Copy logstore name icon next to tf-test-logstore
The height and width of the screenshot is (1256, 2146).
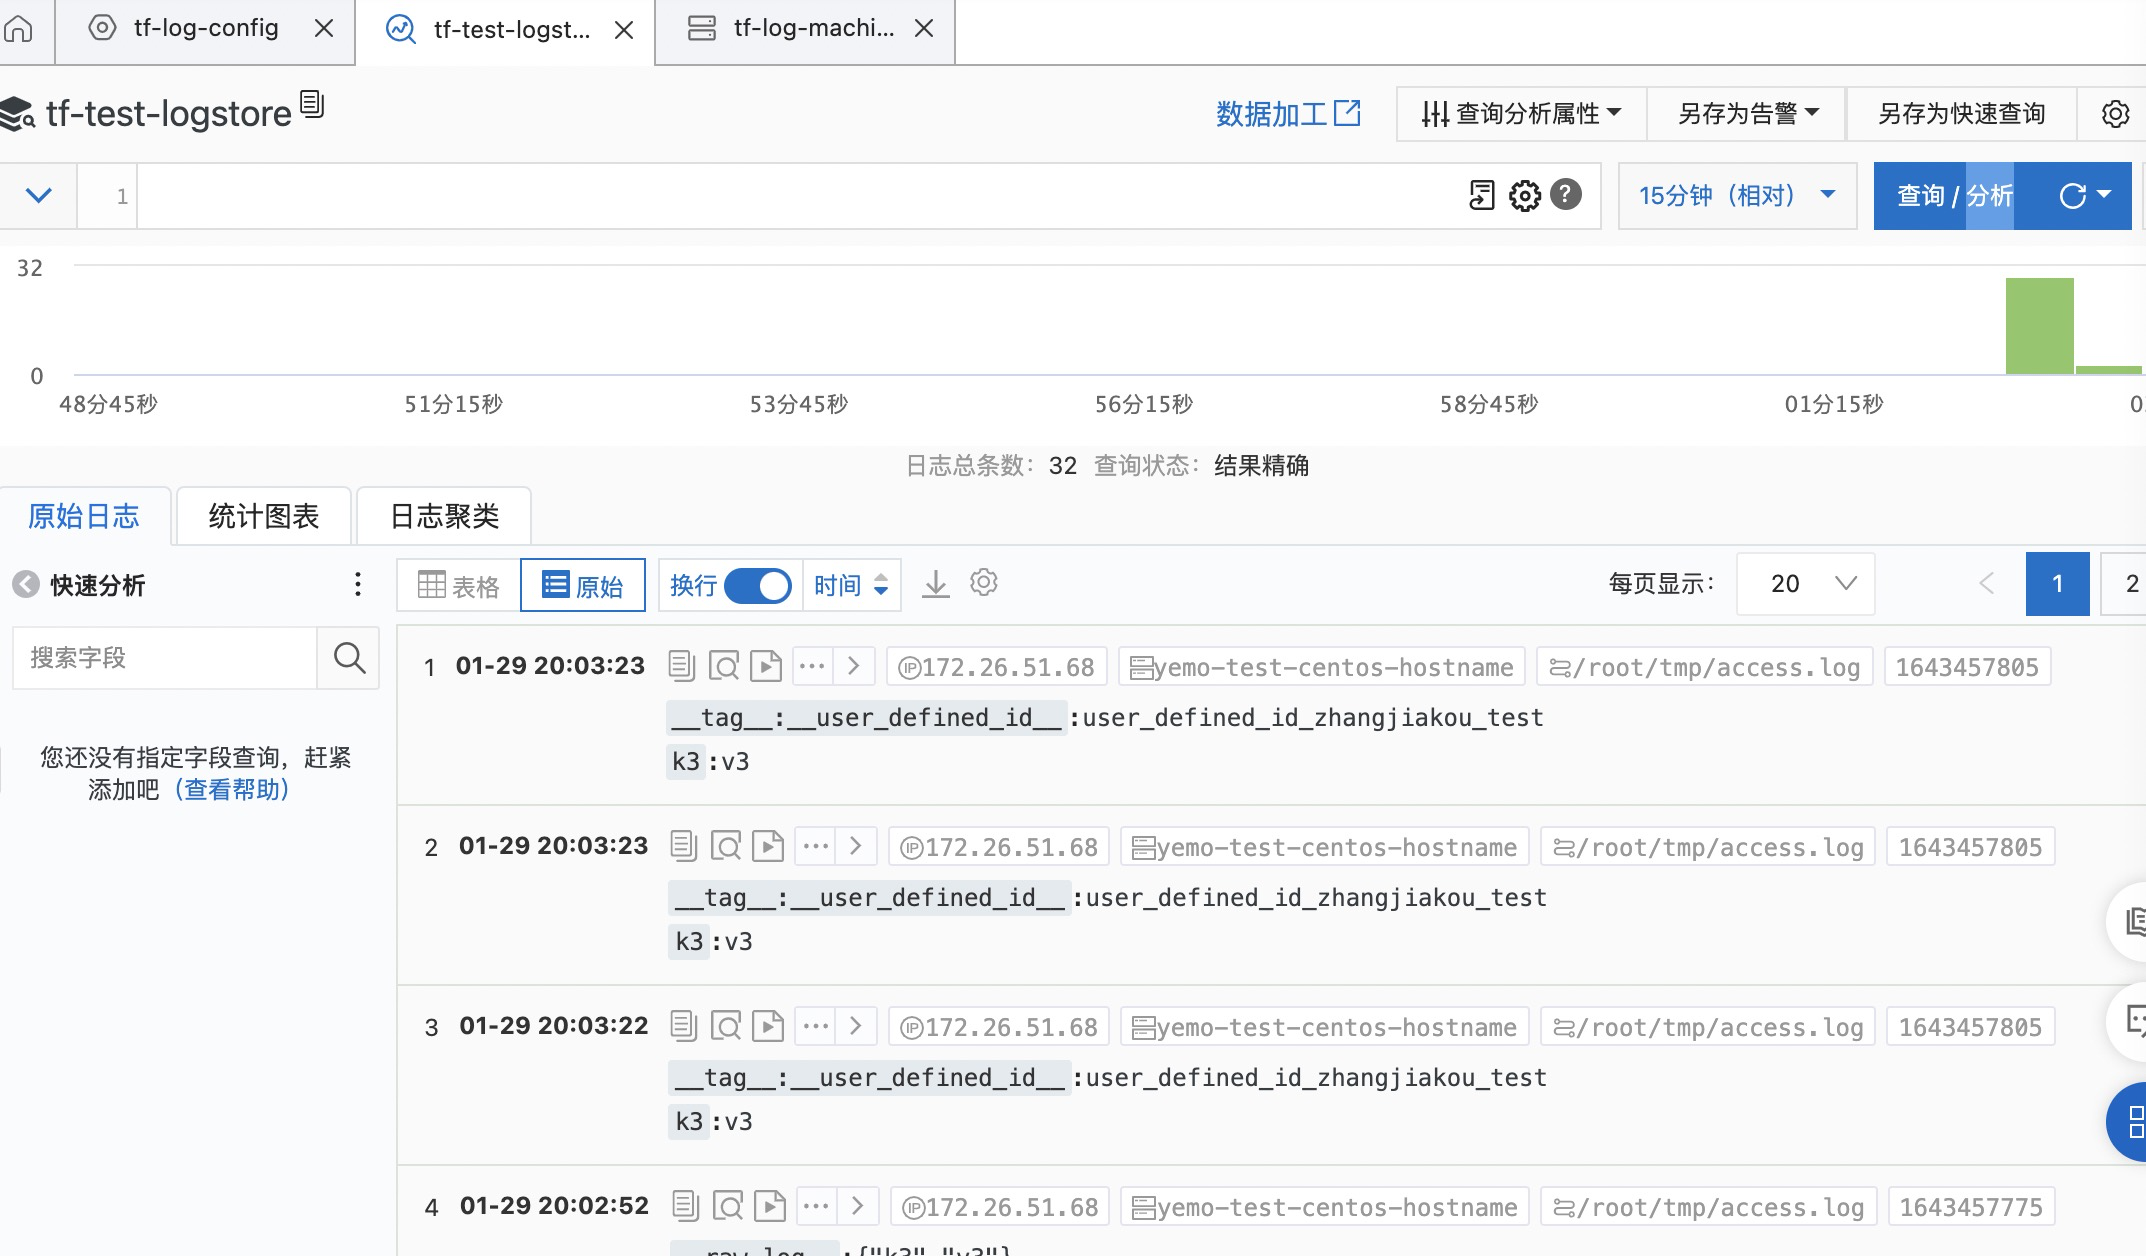pos(312,104)
